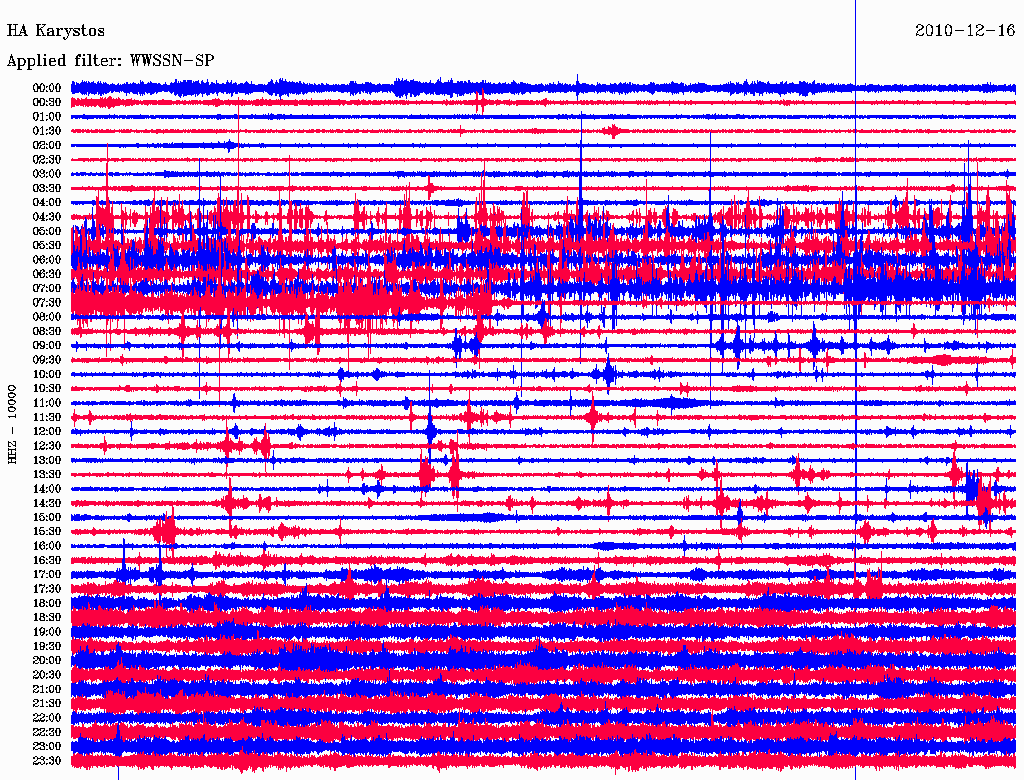
Task: Select the 16:00 time label
Action: 46,546
